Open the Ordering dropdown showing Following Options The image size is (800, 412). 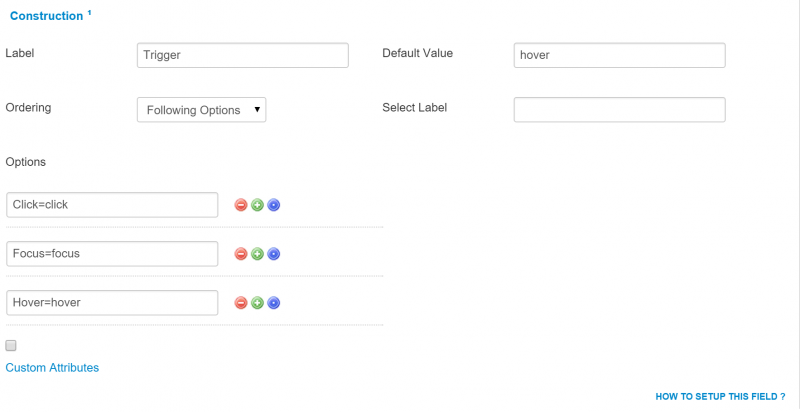202,110
